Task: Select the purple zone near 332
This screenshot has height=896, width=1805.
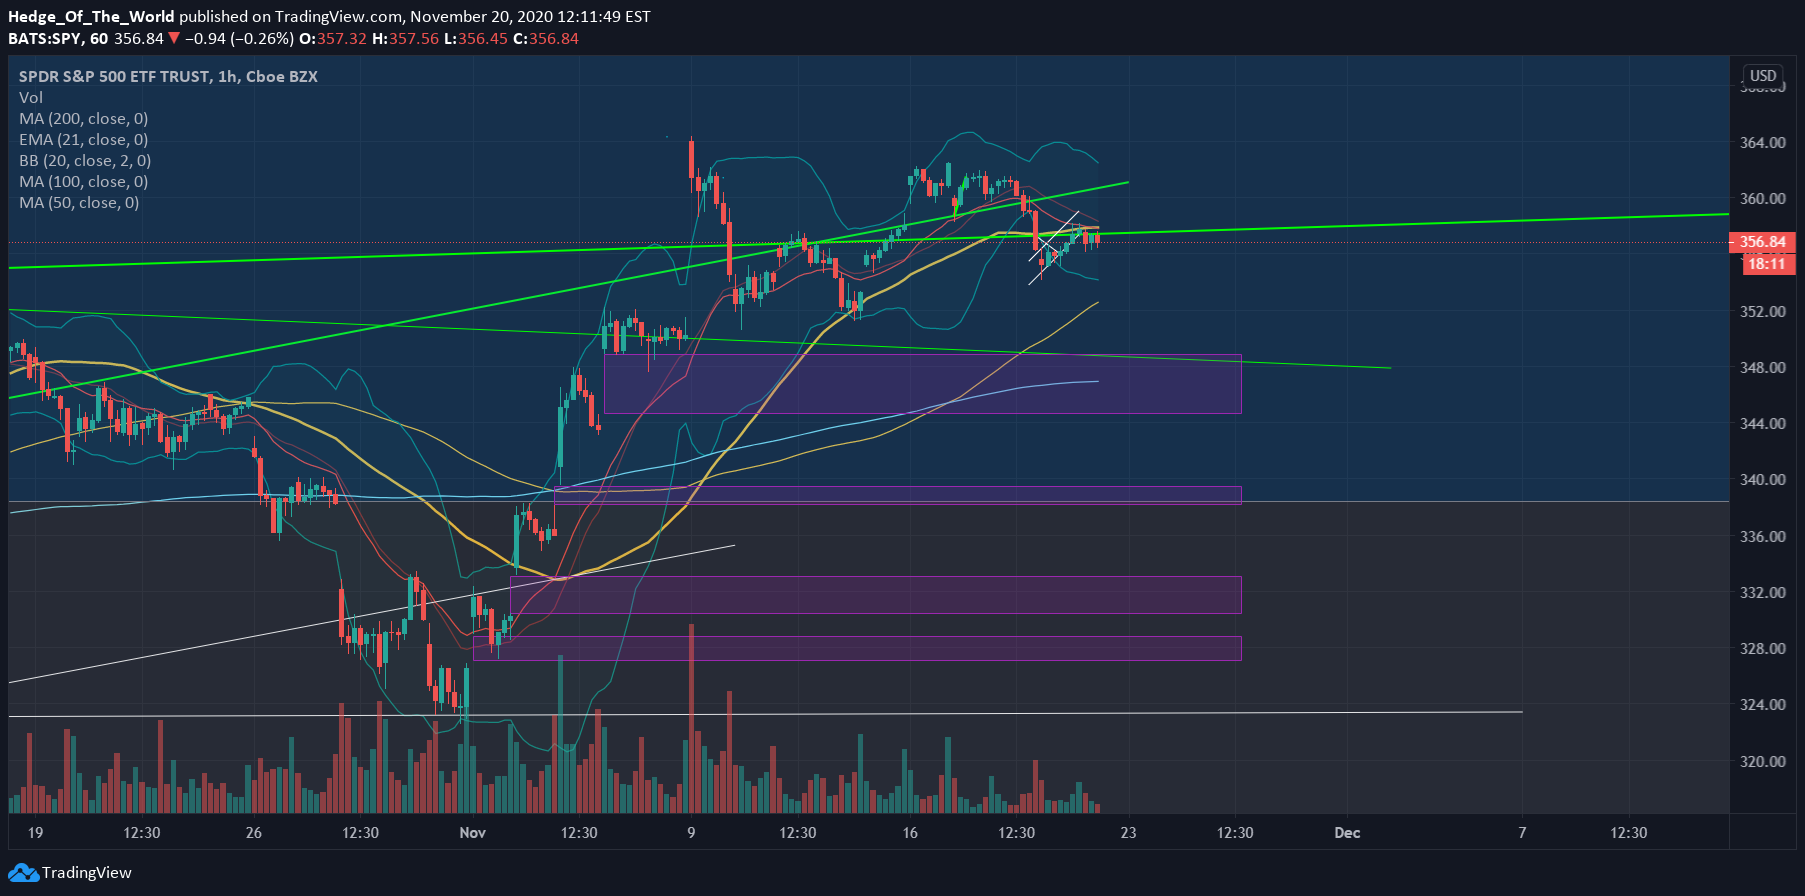Action: (x=875, y=595)
